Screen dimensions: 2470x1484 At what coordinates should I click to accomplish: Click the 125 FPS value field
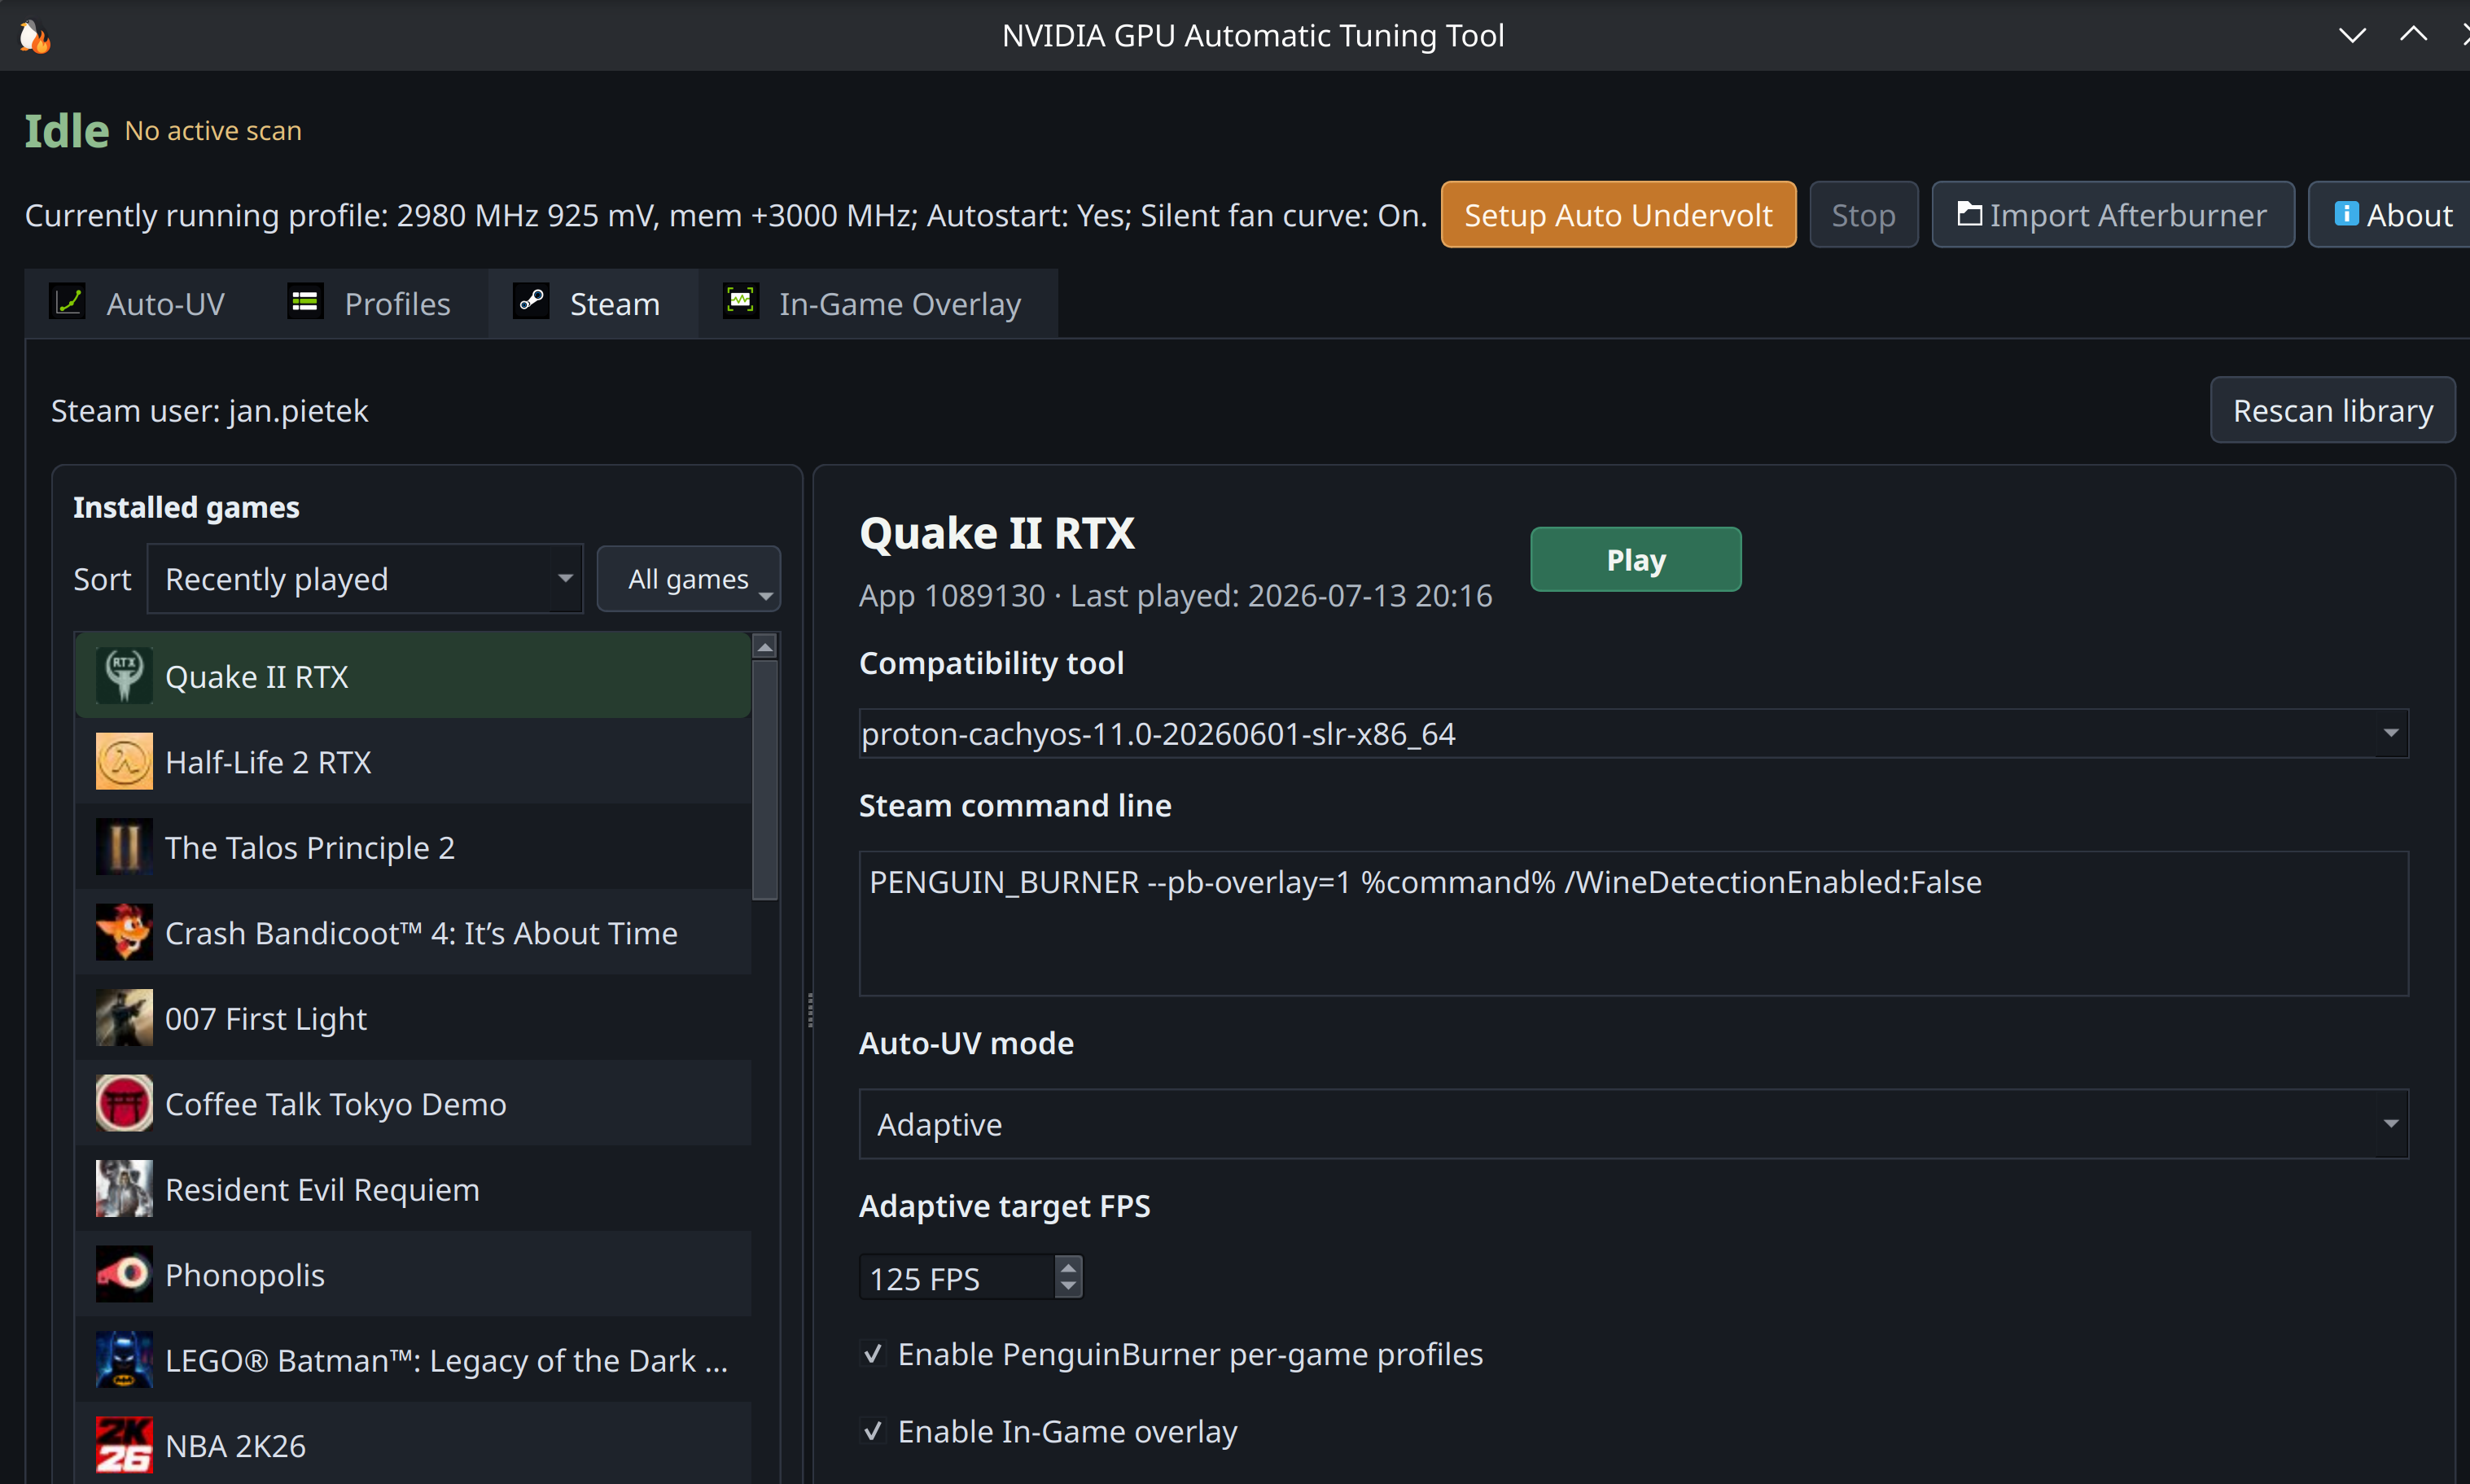point(957,1278)
